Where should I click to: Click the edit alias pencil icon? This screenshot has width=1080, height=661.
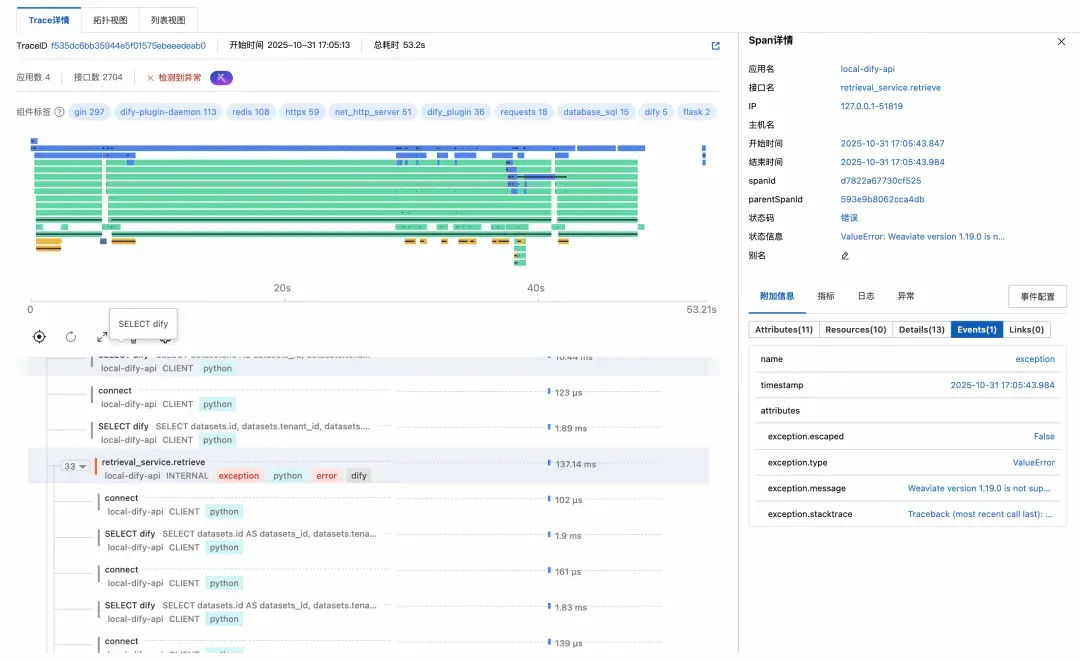tap(845, 256)
